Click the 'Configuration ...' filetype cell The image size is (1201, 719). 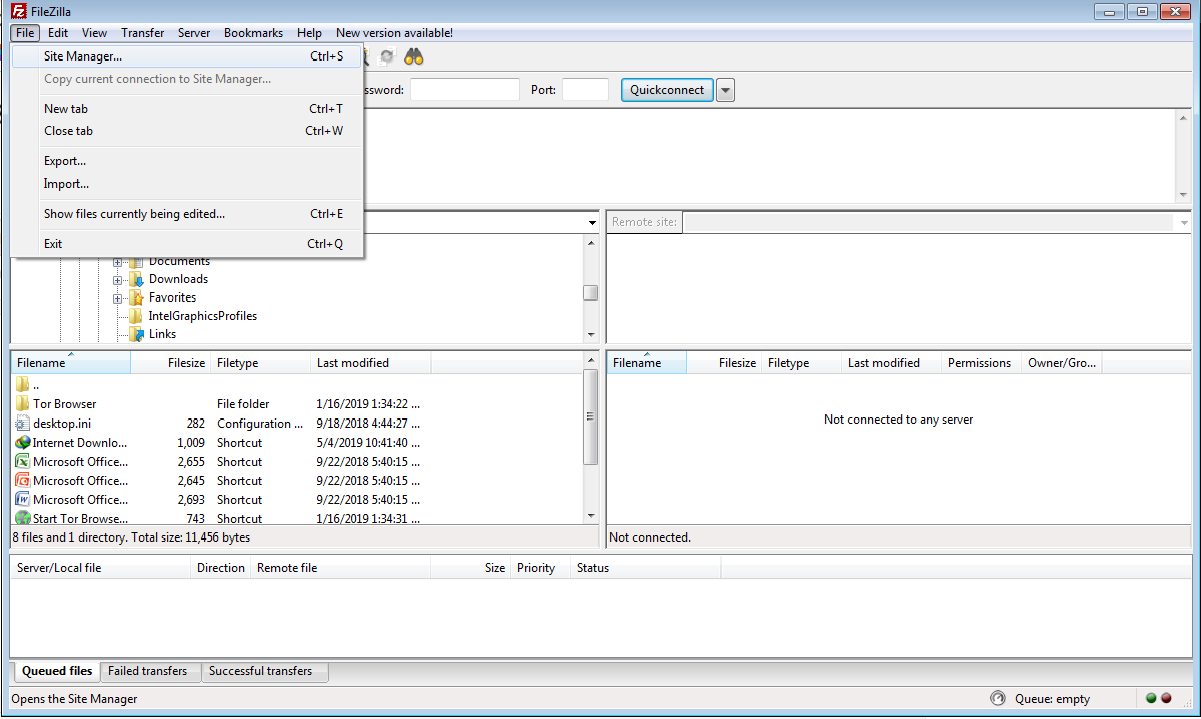(x=260, y=424)
